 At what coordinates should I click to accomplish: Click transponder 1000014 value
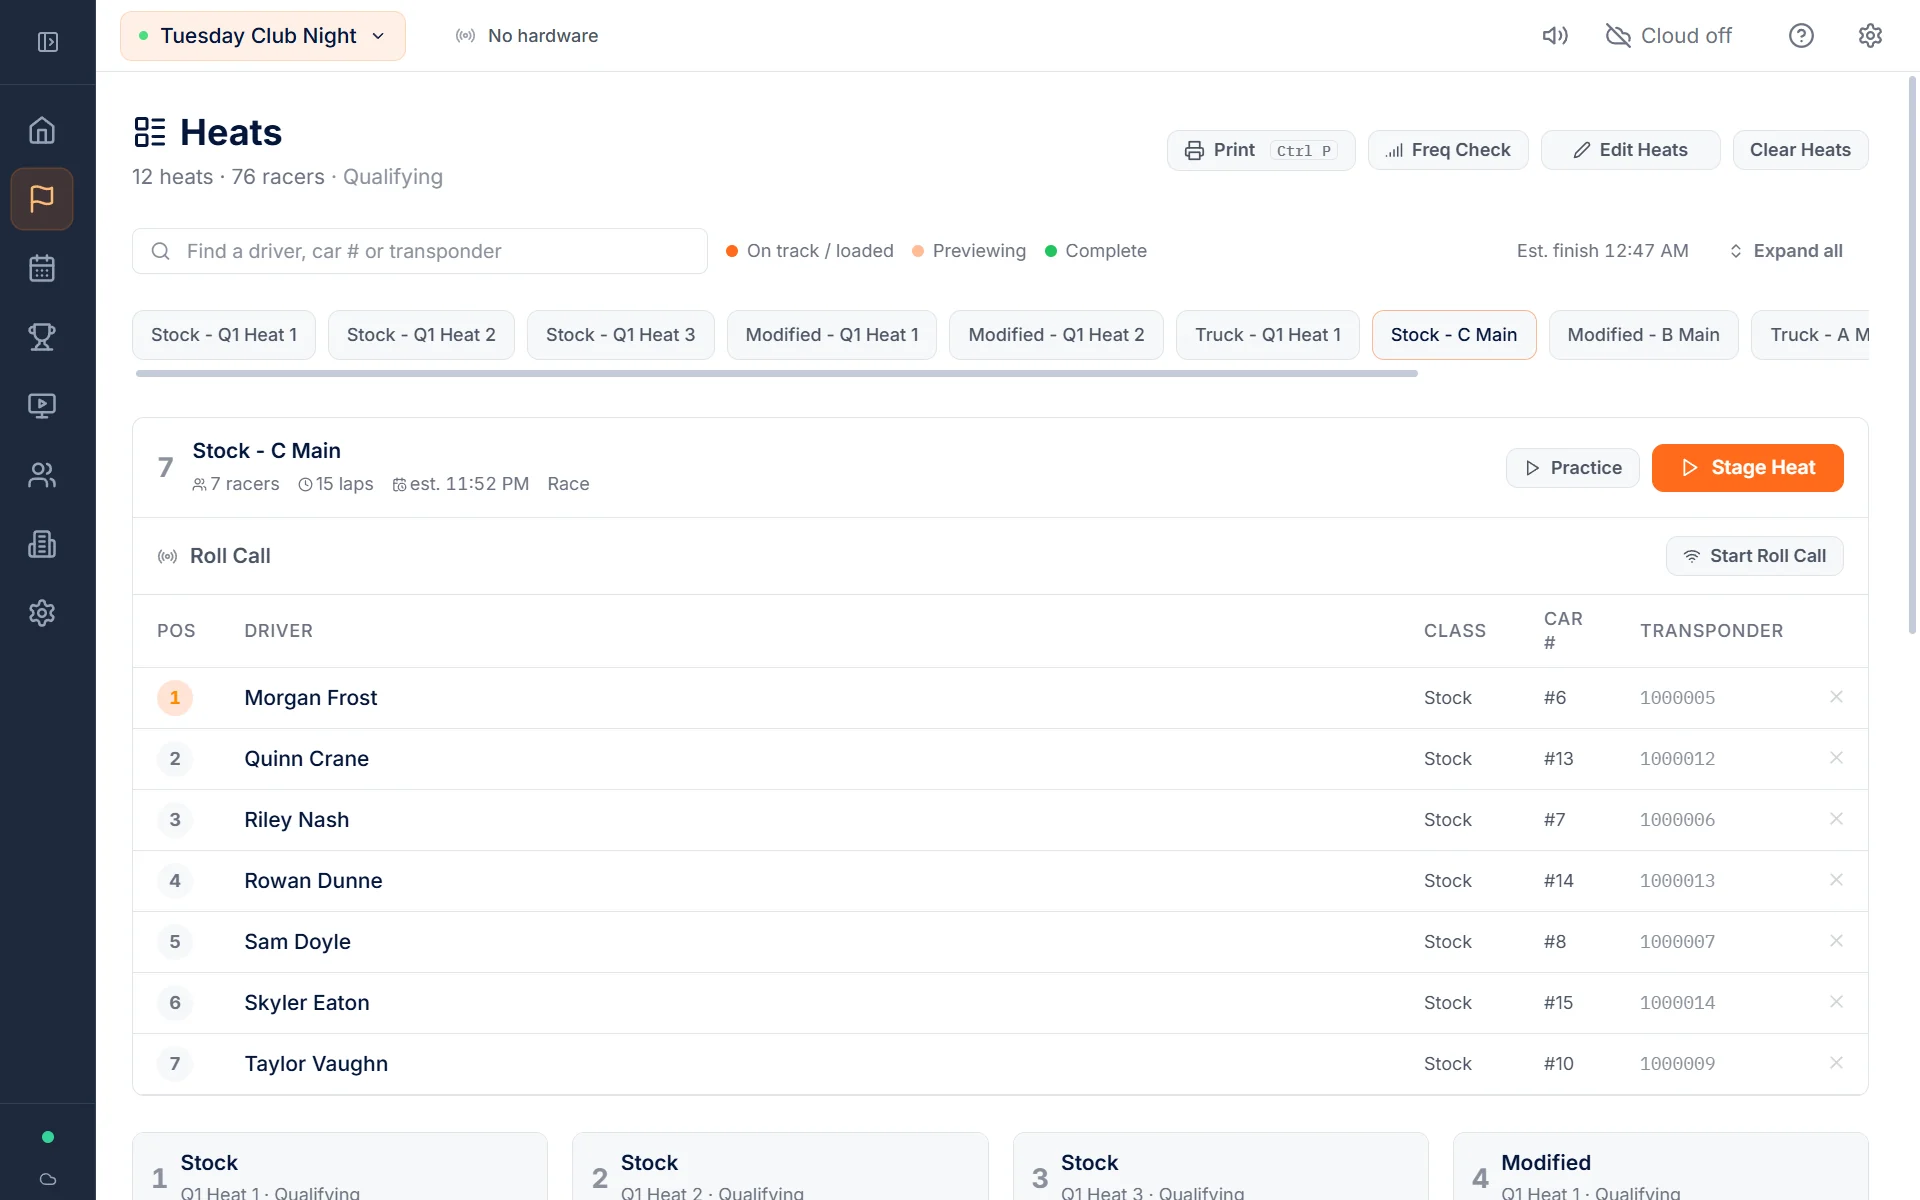1677,1003
